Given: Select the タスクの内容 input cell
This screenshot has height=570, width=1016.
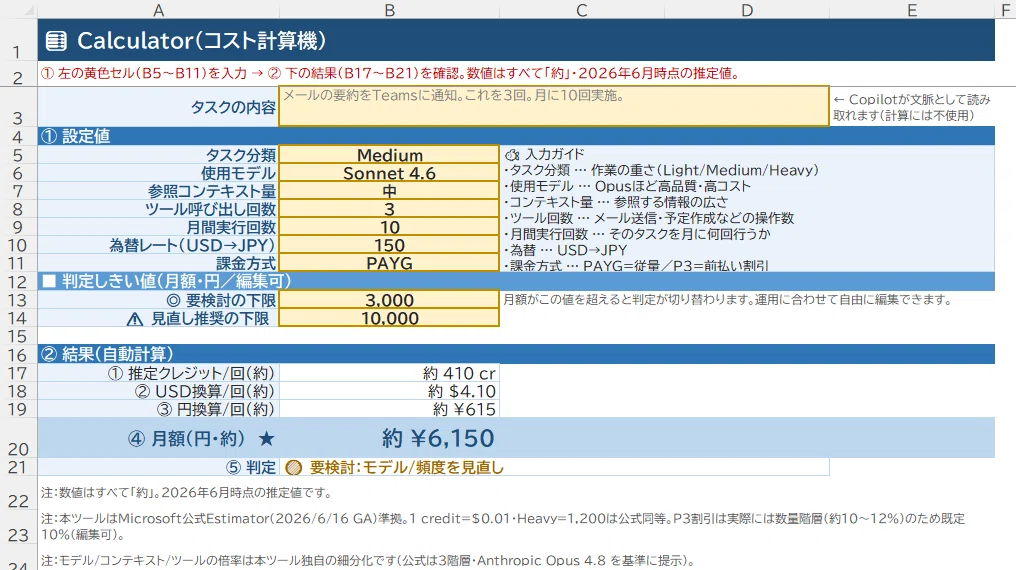Looking at the screenshot, I should pyautogui.click(x=554, y=106).
